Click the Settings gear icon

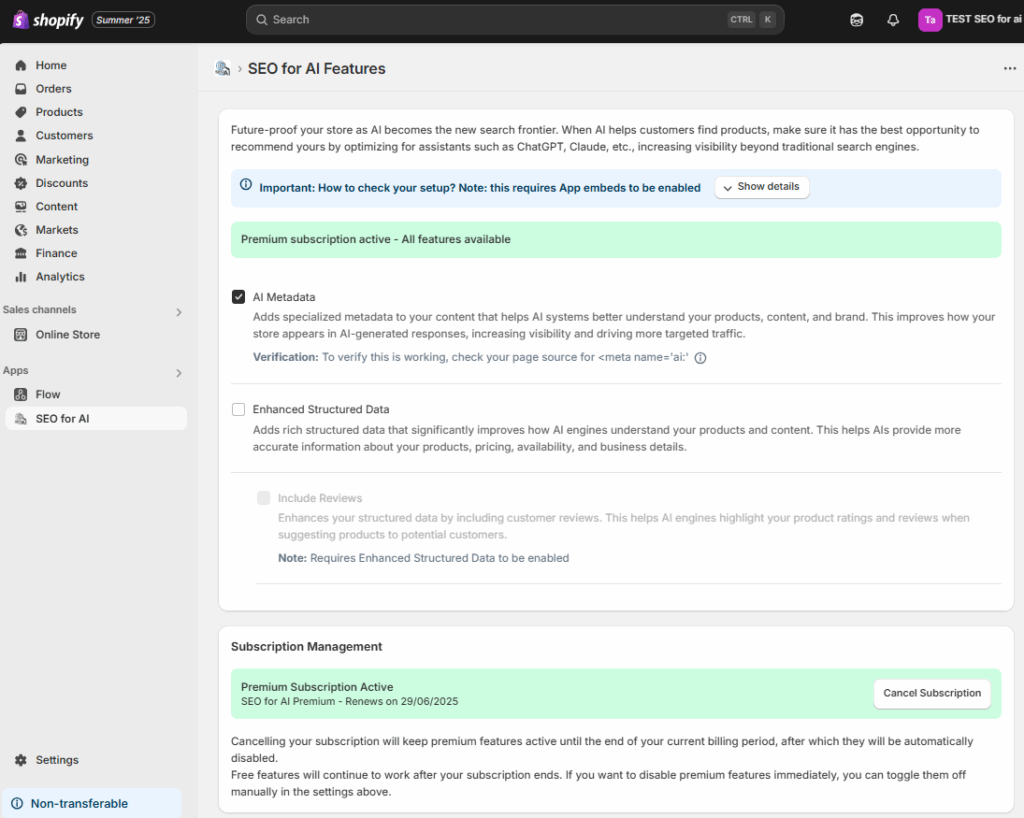21,760
